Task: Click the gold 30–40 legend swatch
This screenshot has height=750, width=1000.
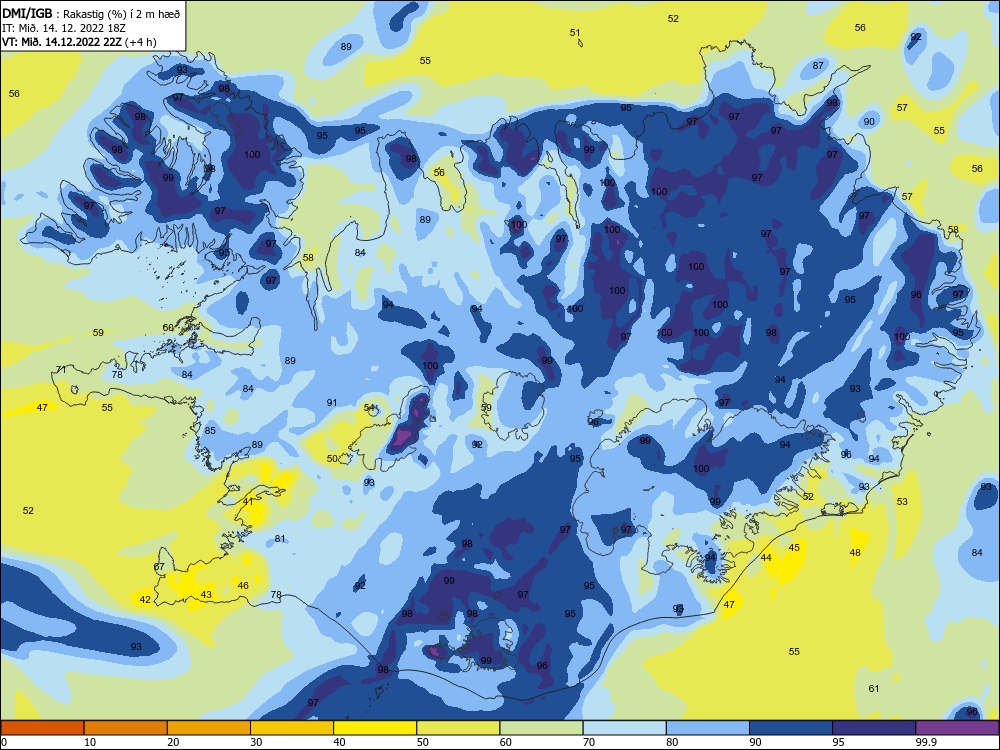Action: (292, 728)
